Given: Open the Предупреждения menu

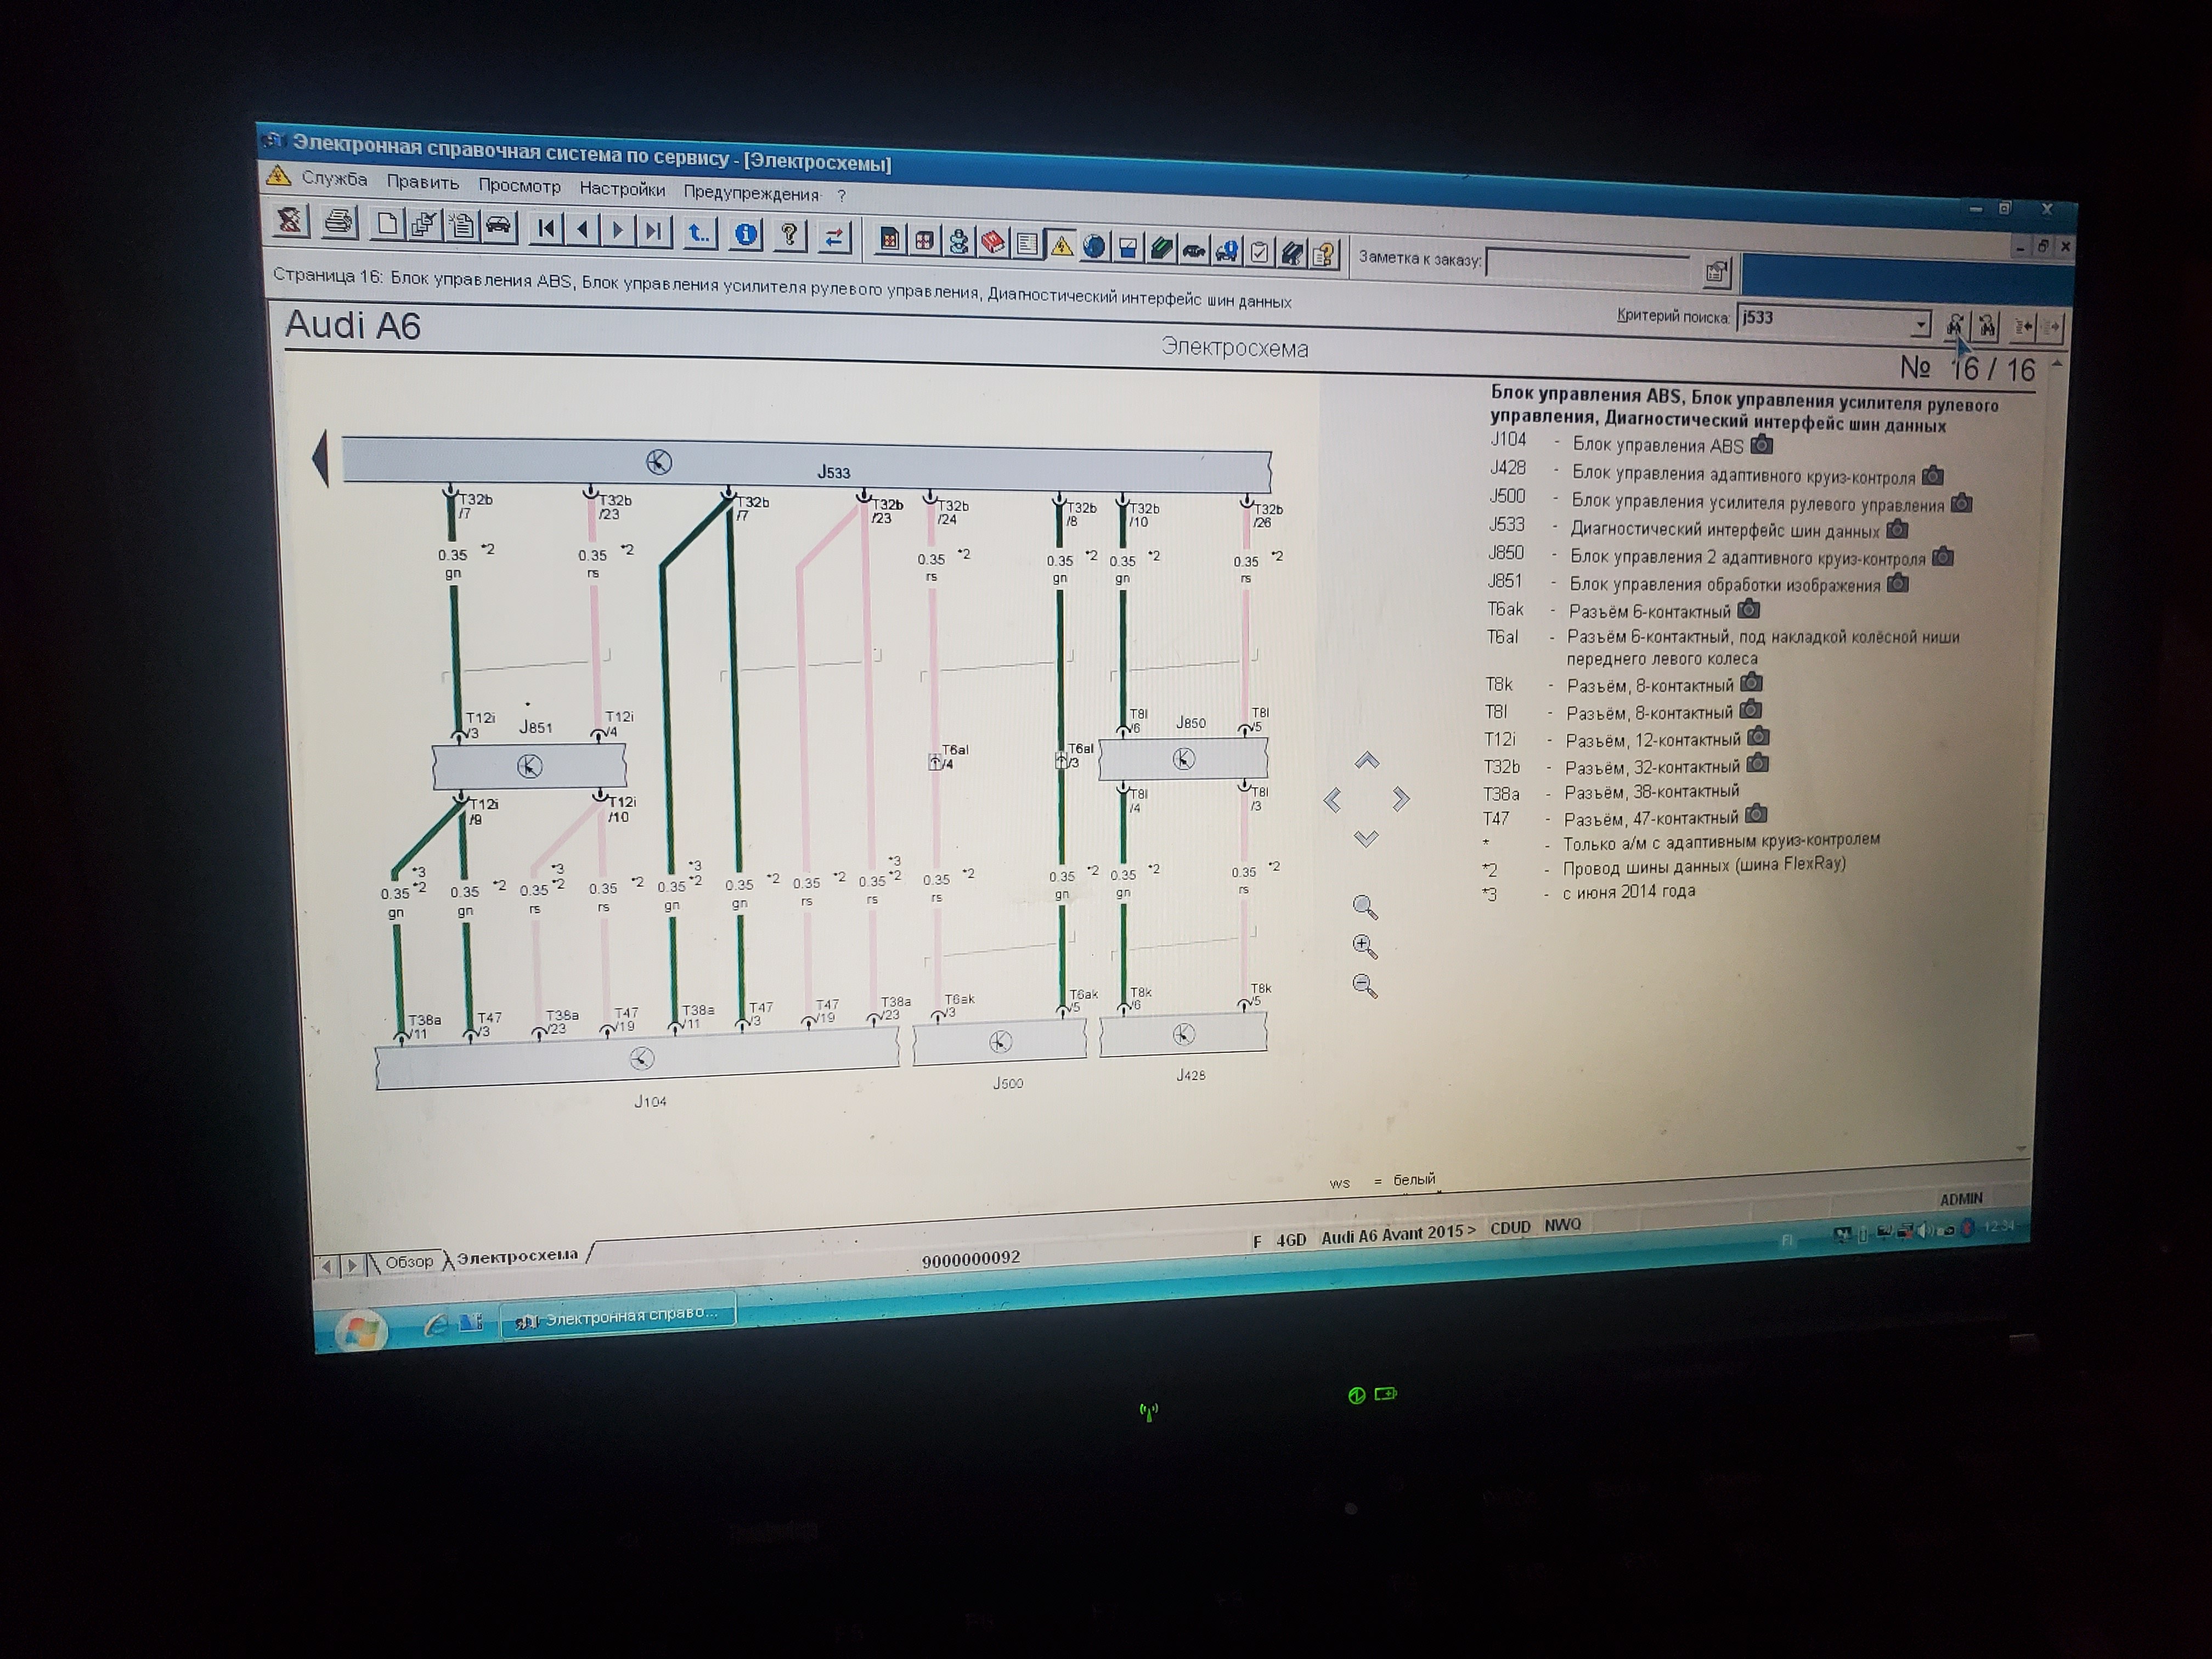Looking at the screenshot, I should [750, 193].
